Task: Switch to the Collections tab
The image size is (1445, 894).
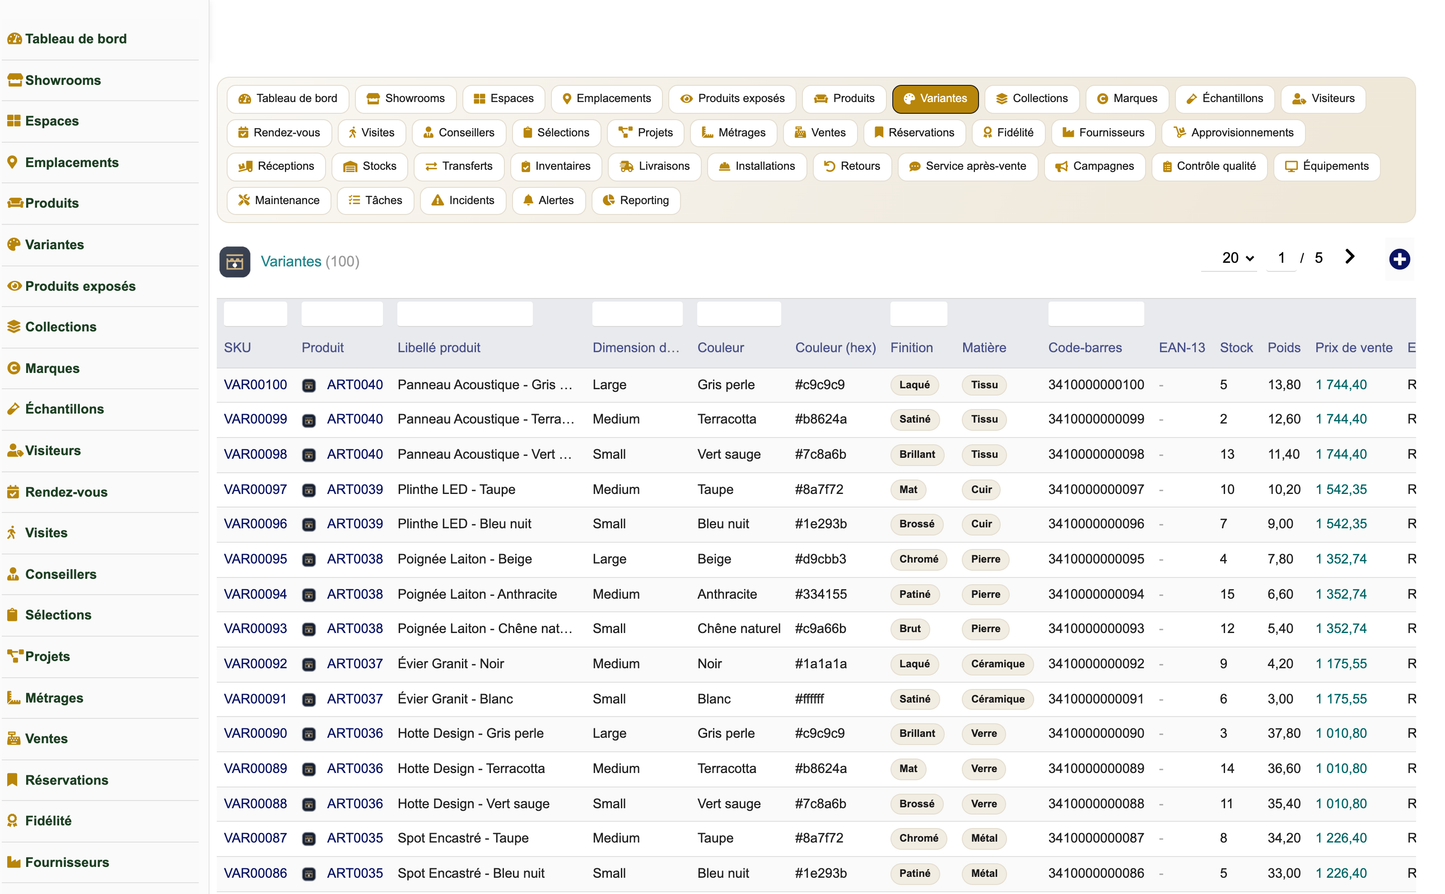Action: click(x=1032, y=99)
